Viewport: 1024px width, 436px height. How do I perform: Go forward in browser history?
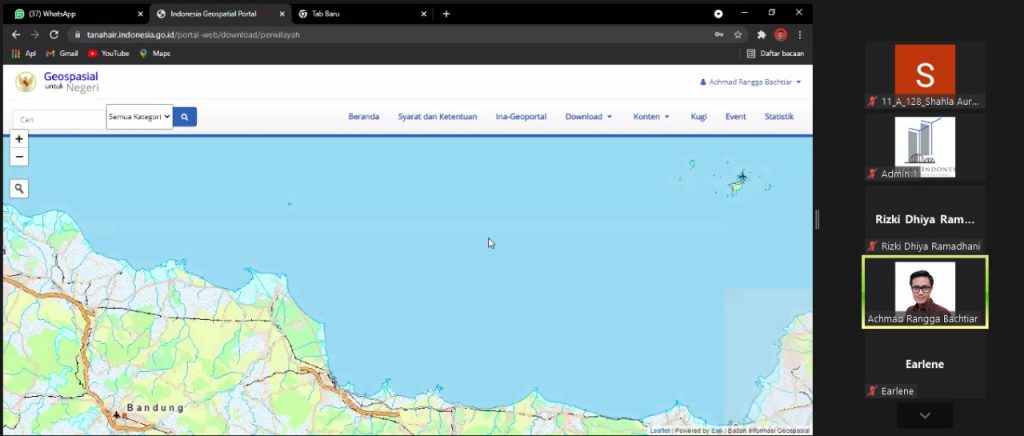35,35
